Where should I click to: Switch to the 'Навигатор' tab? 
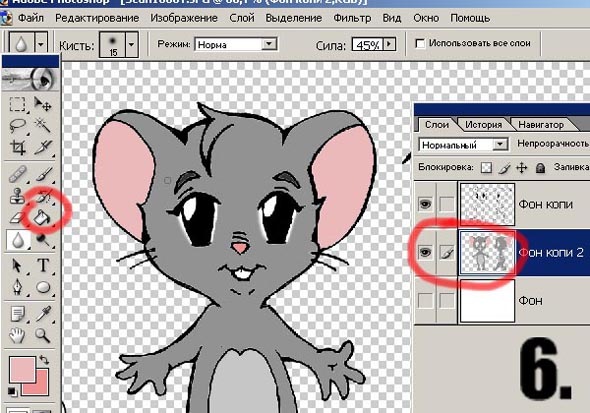[541, 125]
